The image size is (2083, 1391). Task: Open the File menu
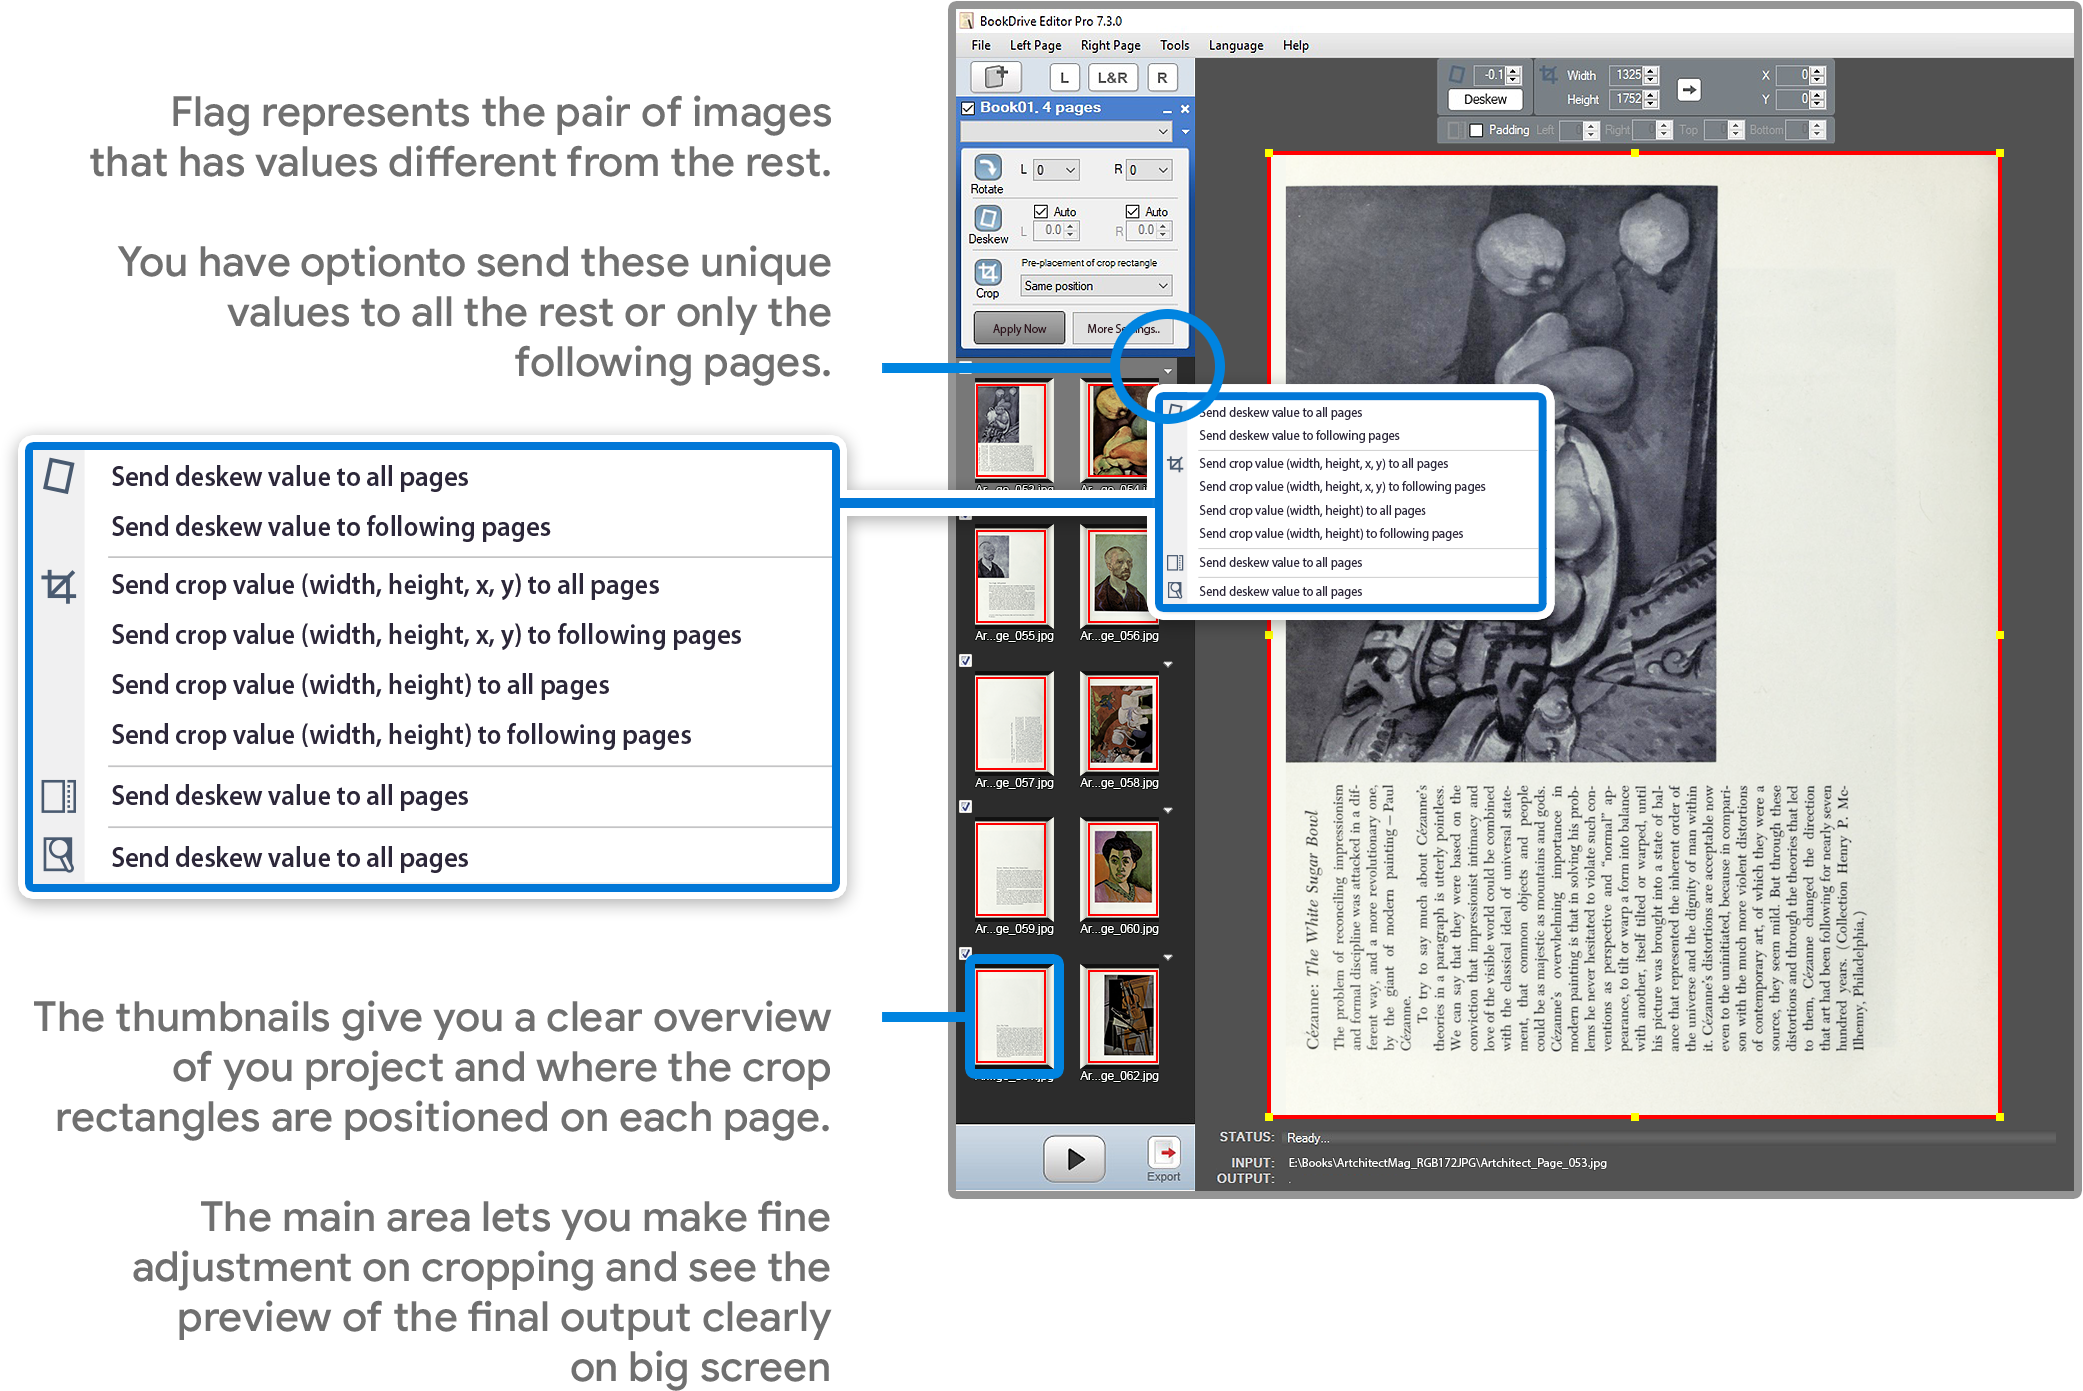(981, 46)
